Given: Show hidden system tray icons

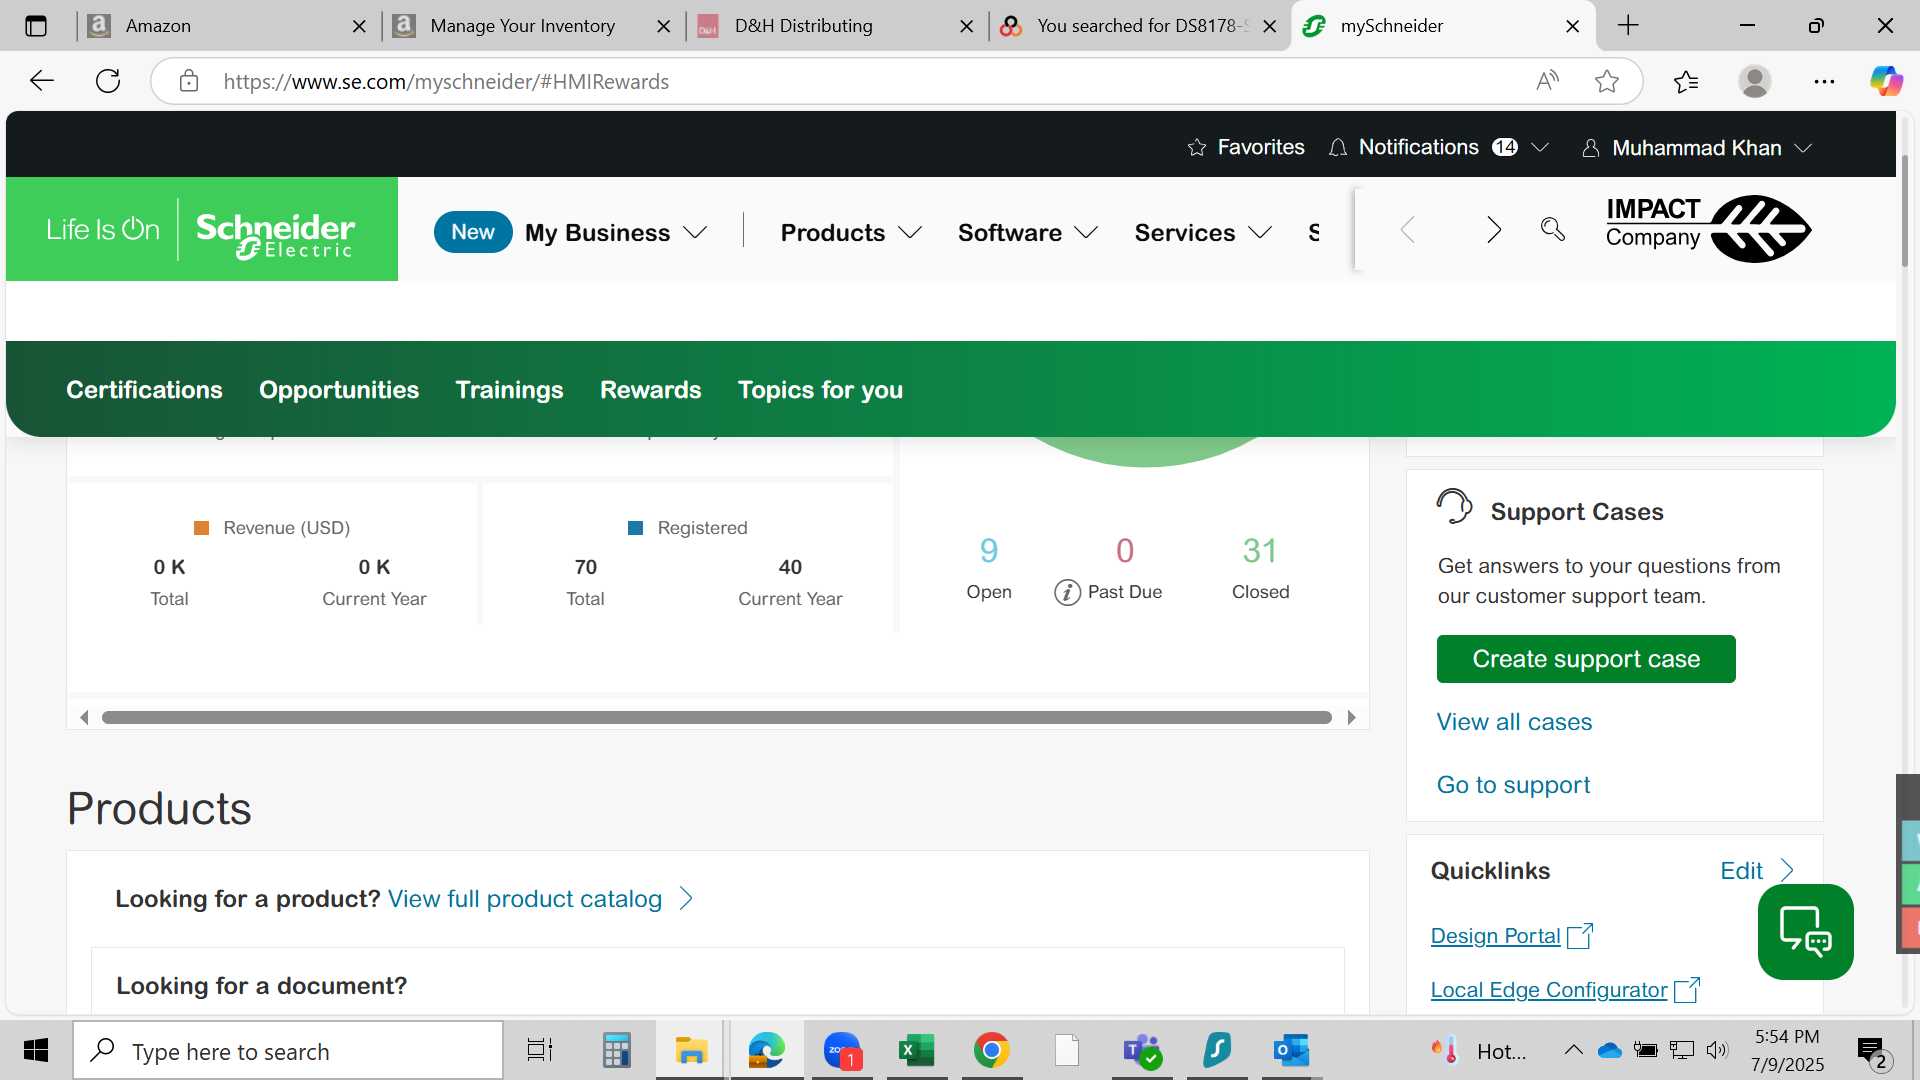Looking at the screenshot, I should (x=1573, y=1050).
